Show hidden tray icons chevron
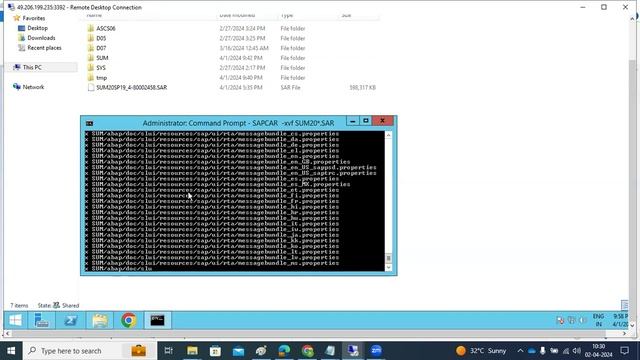Screen dimensions: 640x360 [x=520, y=351]
